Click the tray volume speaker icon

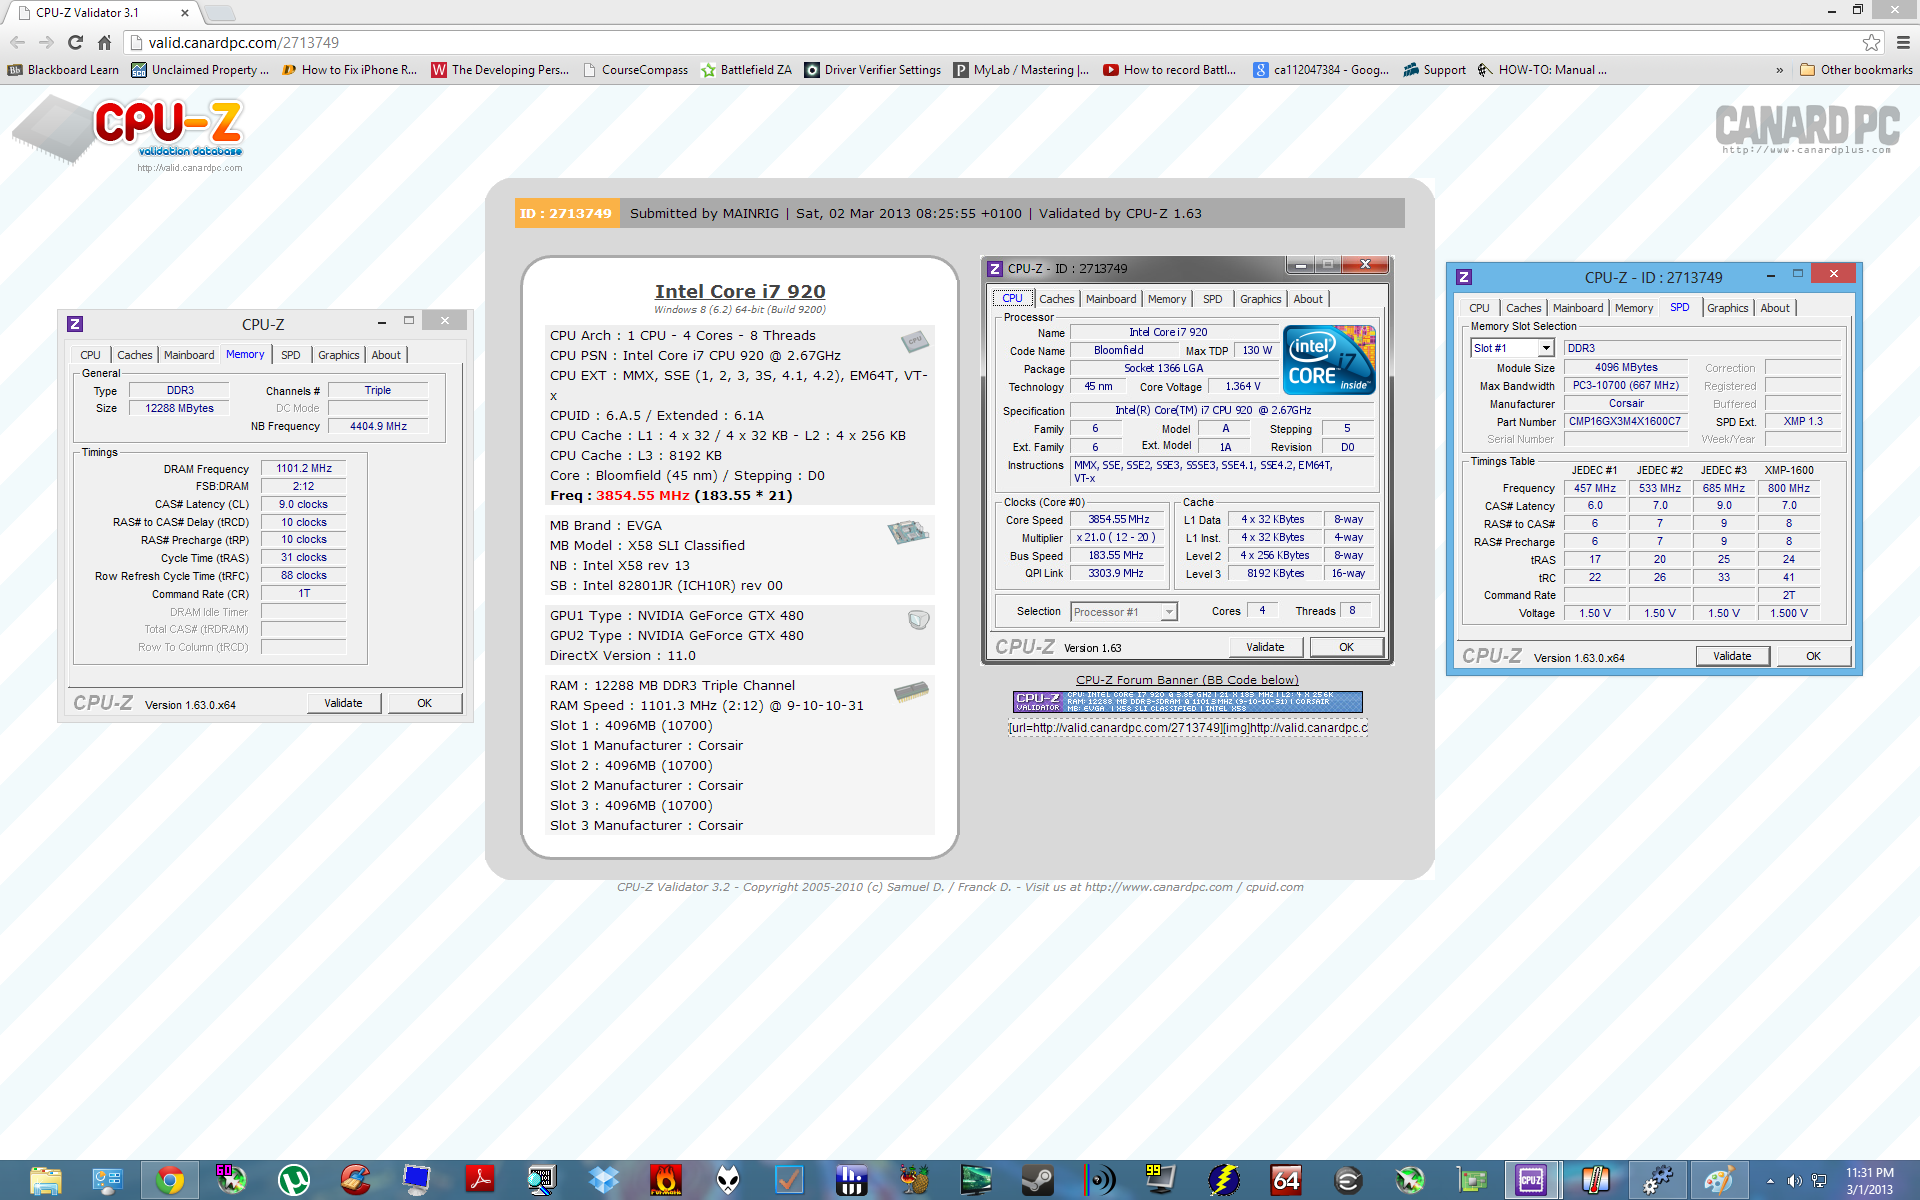click(x=1794, y=1181)
